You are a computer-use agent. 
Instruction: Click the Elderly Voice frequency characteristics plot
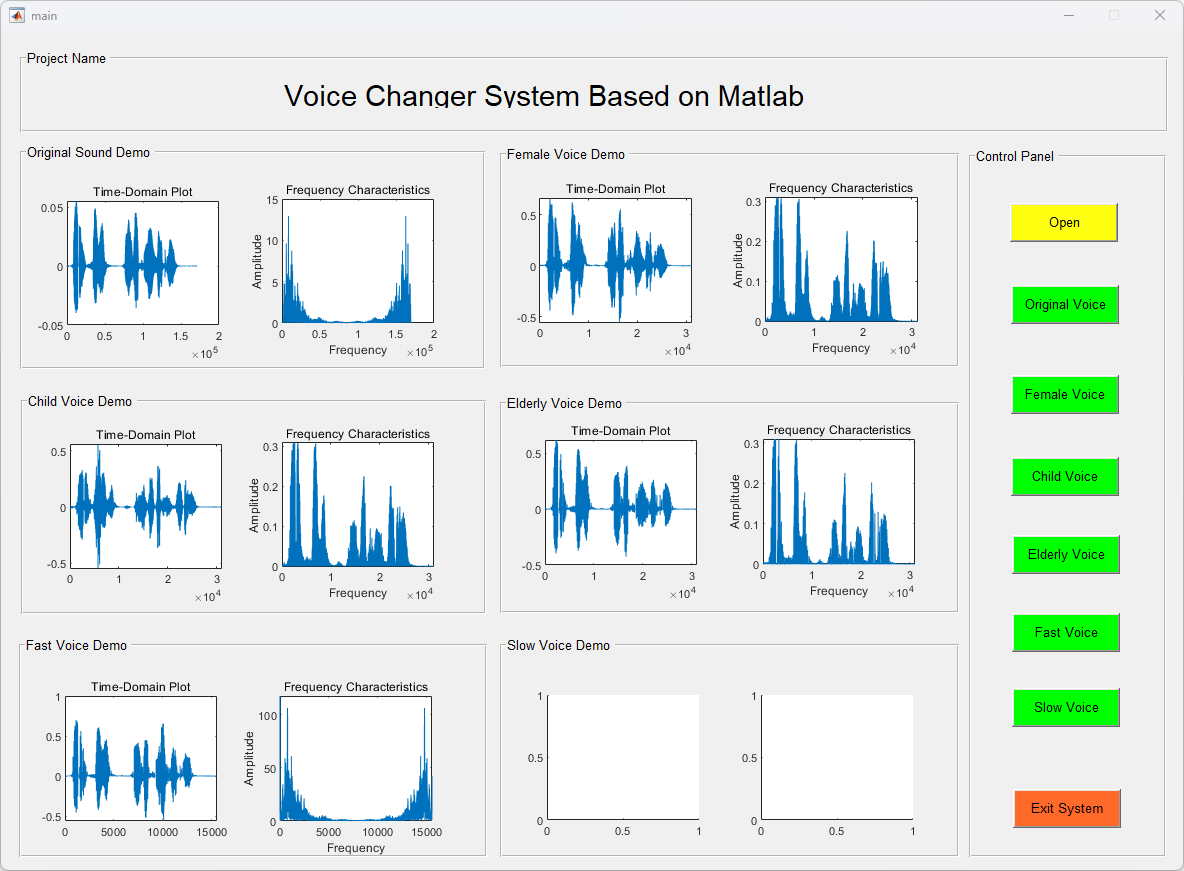(839, 502)
